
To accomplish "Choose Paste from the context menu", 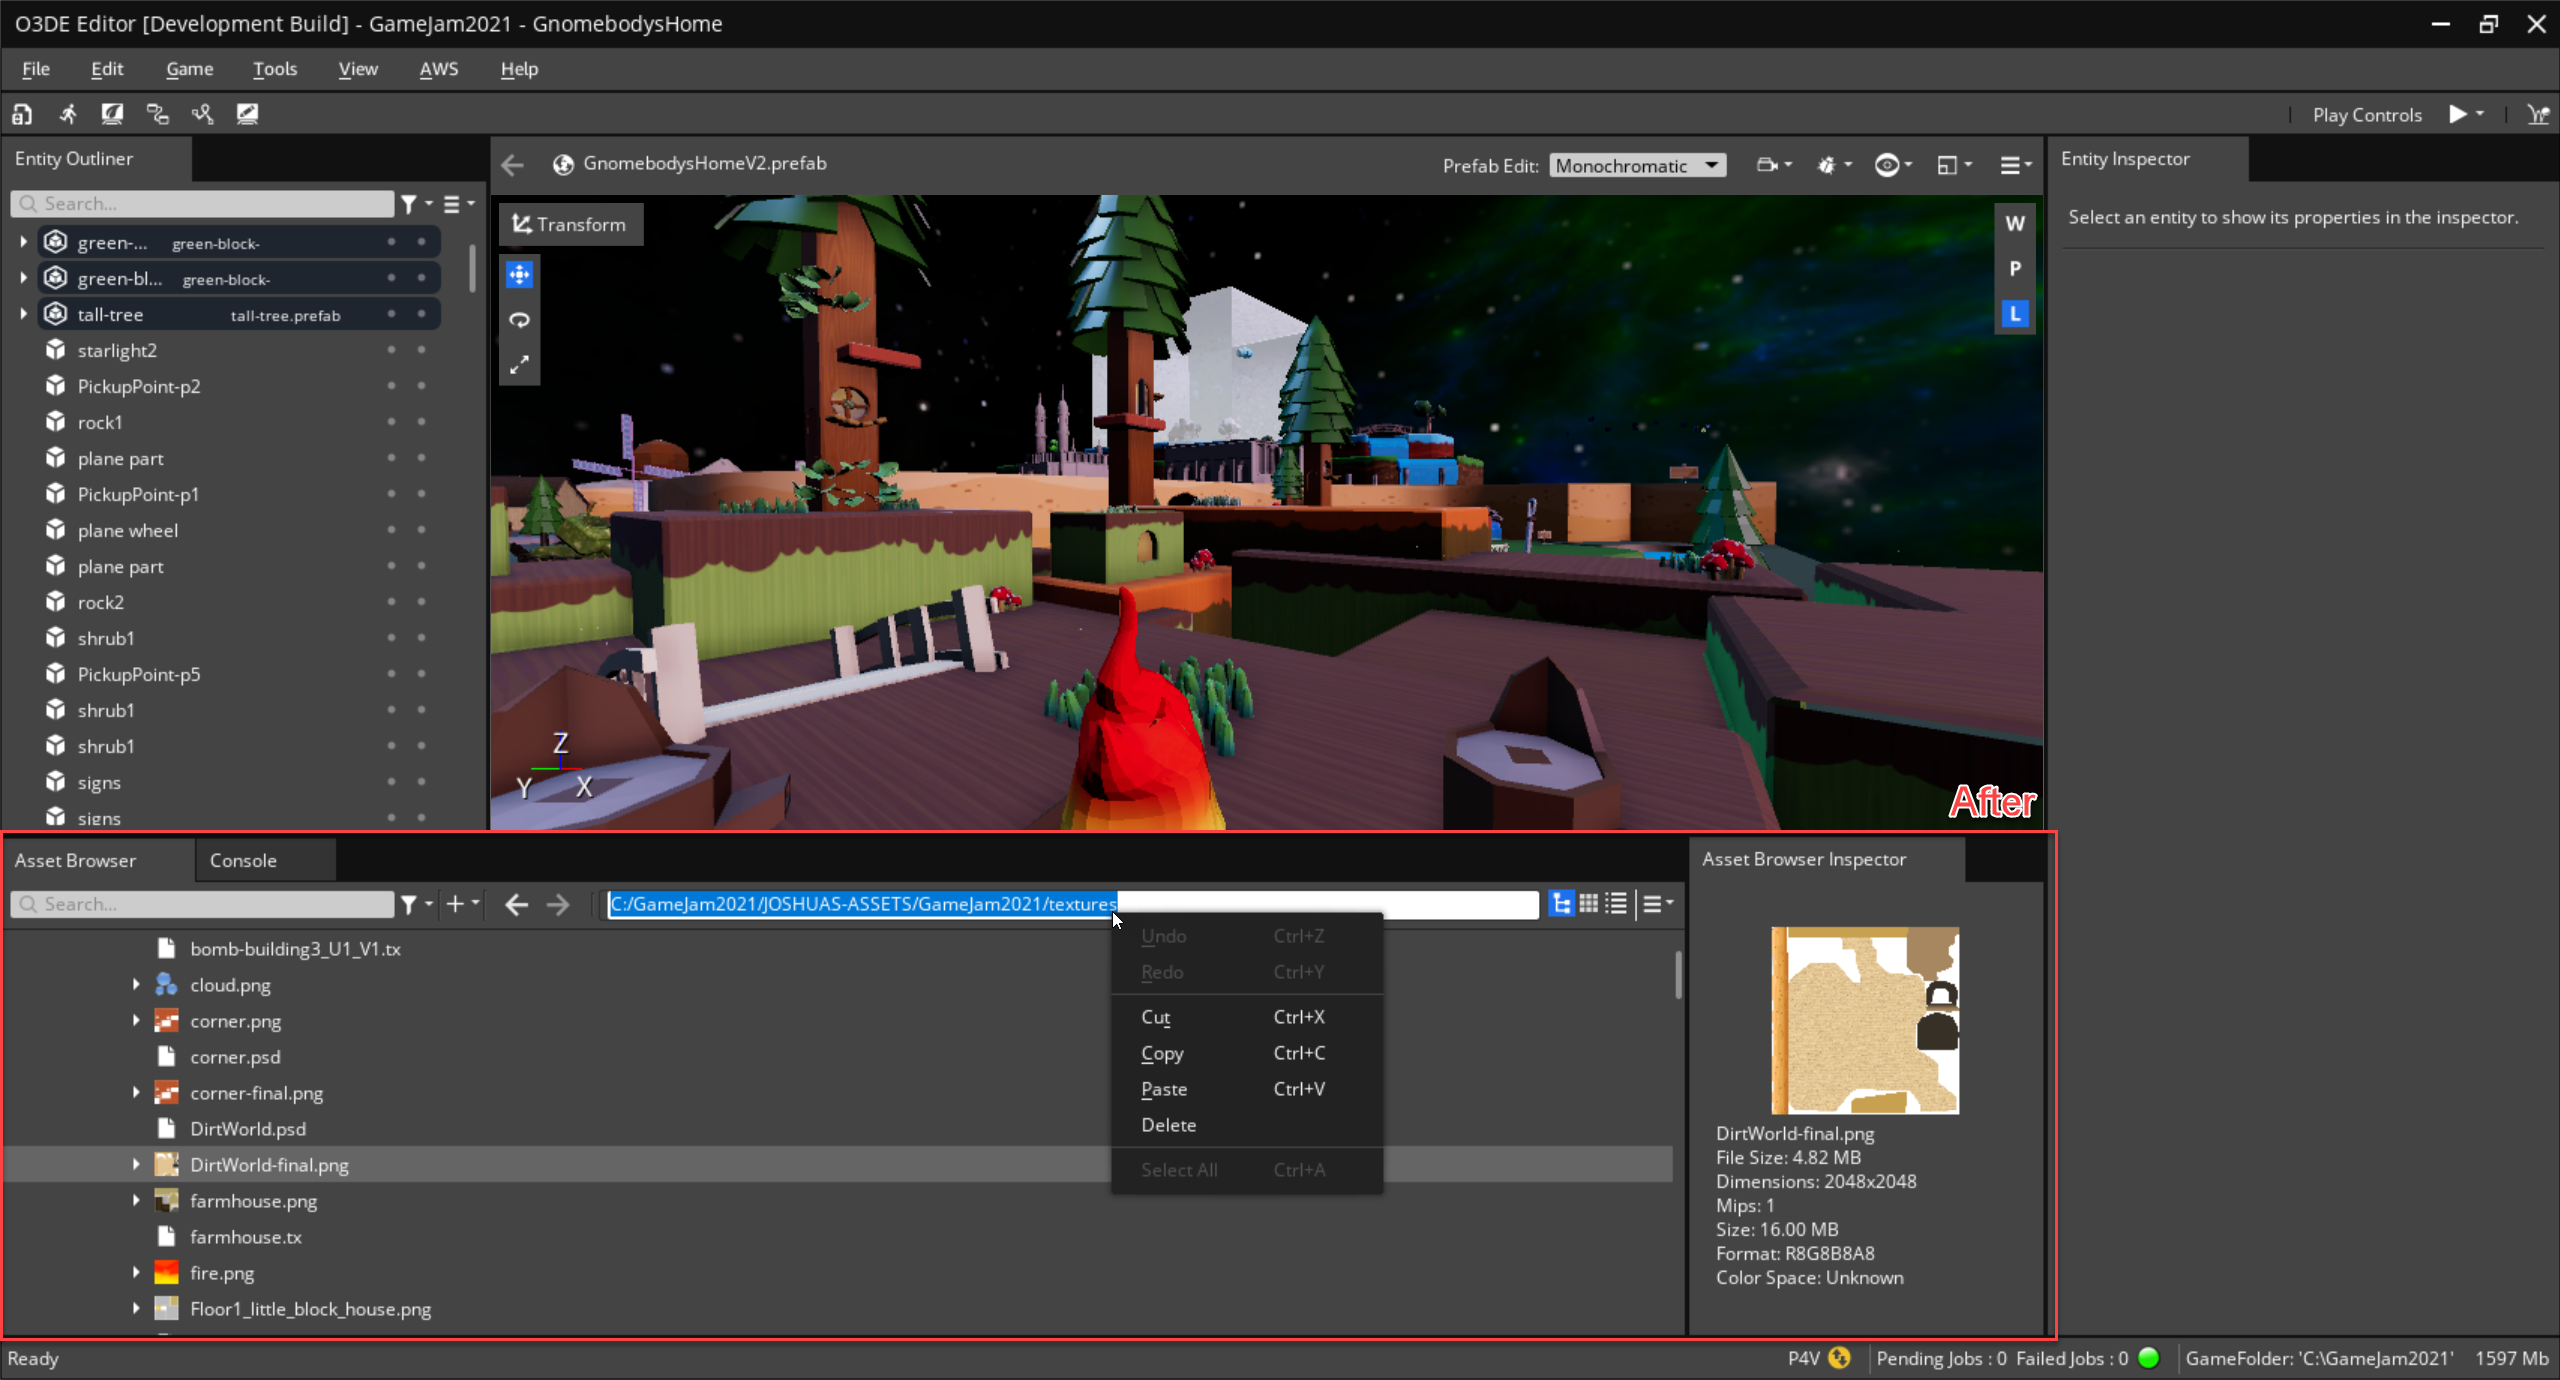I will pos(1164,1089).
